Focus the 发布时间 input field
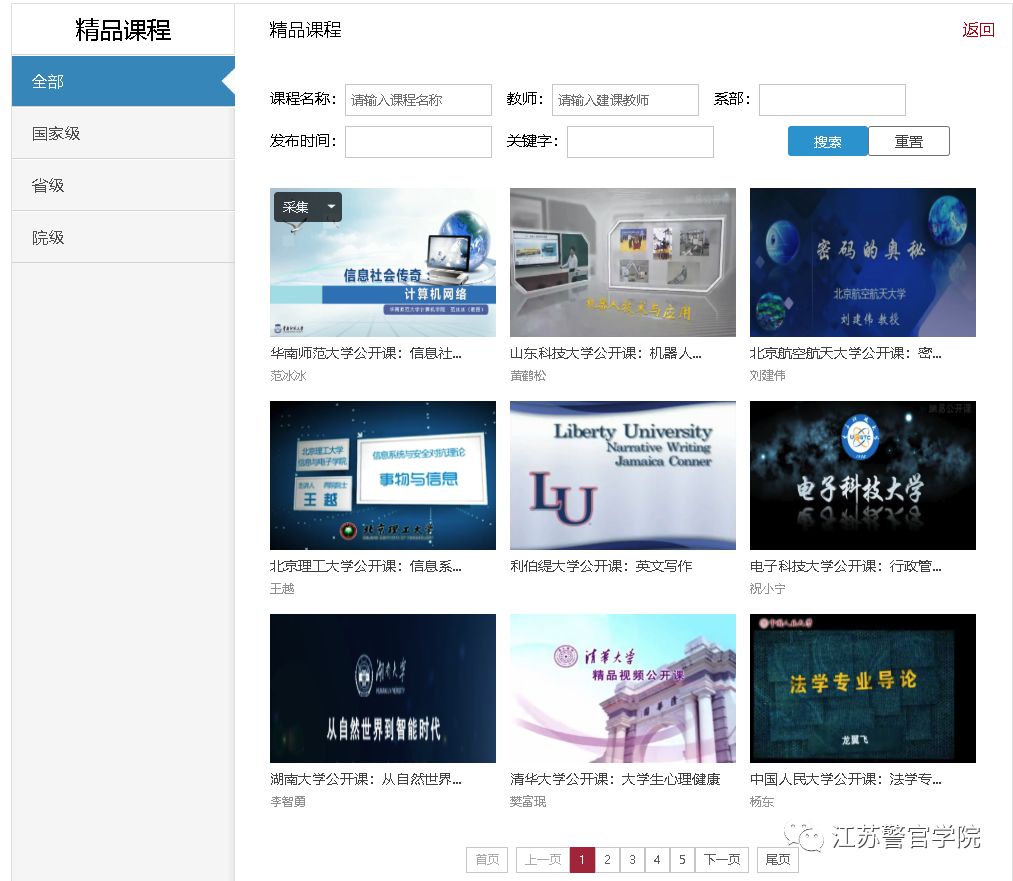Screen dimensions: 1013x881 (418, 141)
